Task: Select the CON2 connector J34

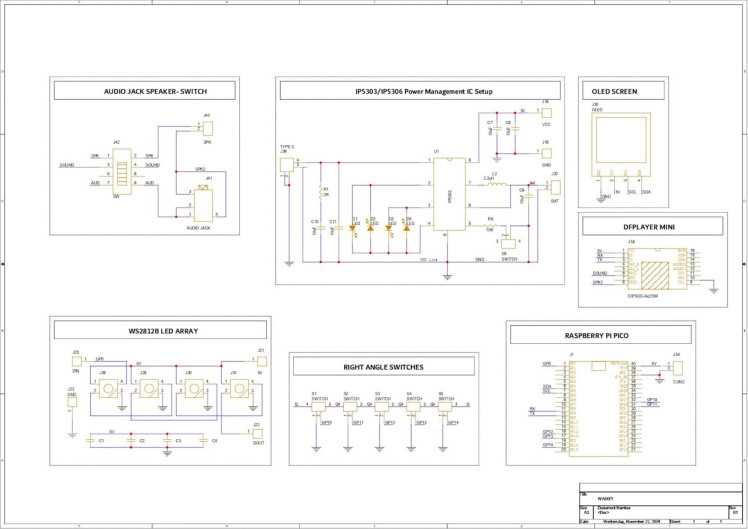Action: [x=677, y=368]
